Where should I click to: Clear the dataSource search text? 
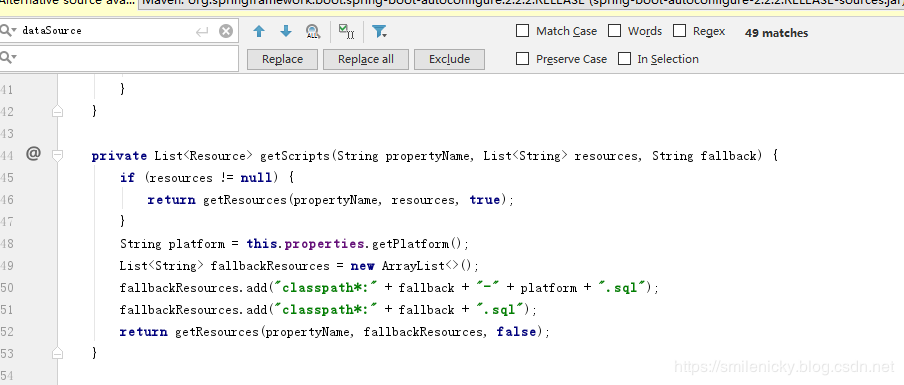click(226, 31)
